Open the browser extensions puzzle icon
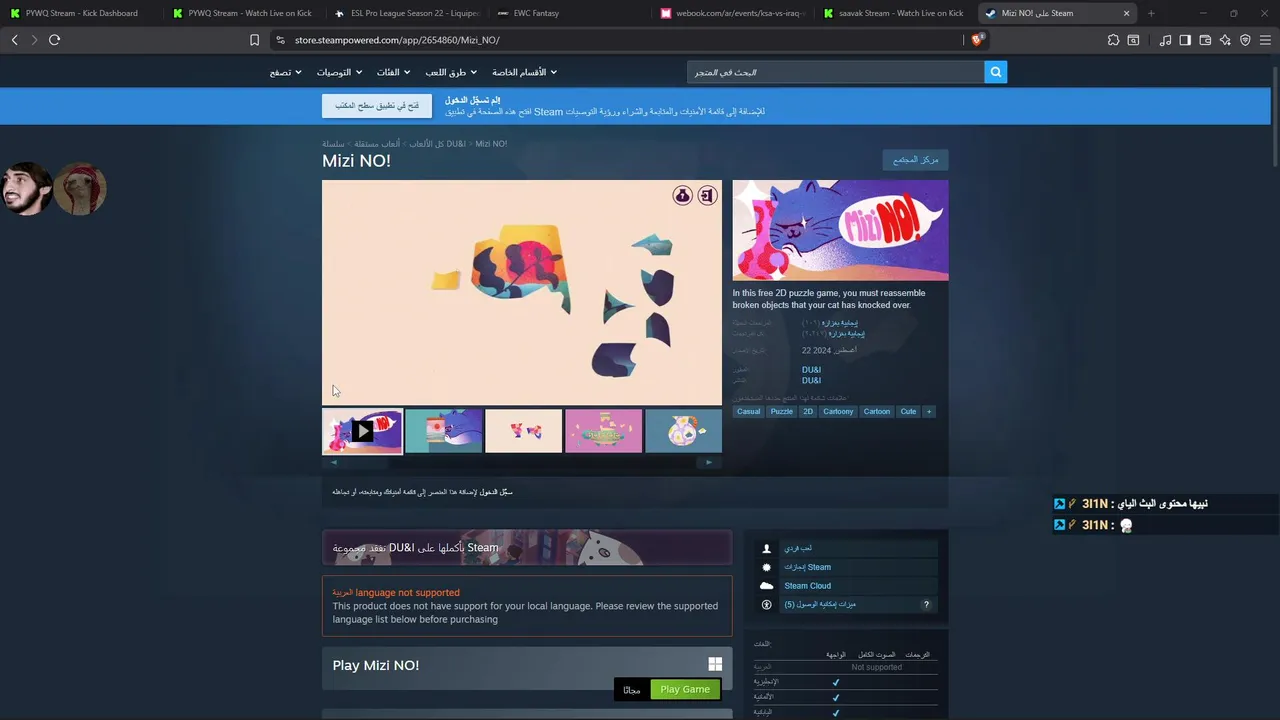The image size is (1280, 720). coord(1113,40)
